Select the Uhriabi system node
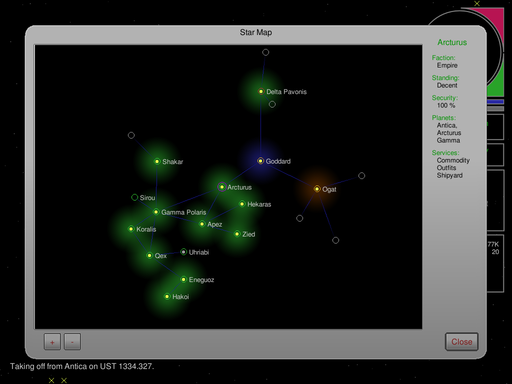This screenshot has height=384, width=512. [x=183, y=252]
